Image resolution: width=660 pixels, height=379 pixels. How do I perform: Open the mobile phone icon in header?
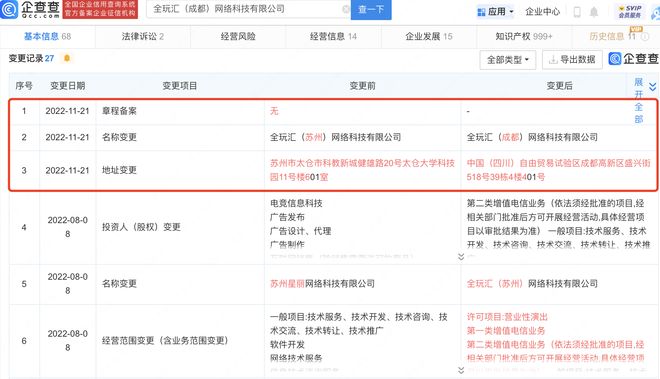point(577,12)
